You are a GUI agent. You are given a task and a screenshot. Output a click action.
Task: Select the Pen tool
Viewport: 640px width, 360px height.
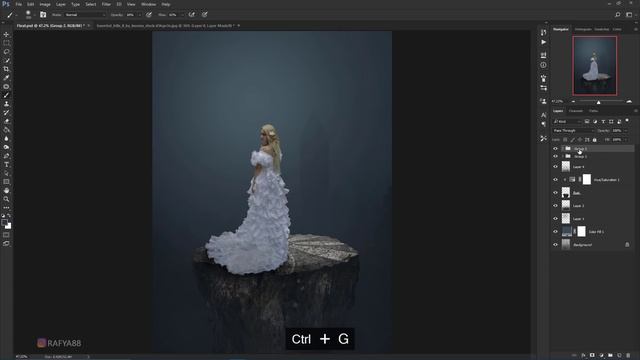click(x=6, y=156)
